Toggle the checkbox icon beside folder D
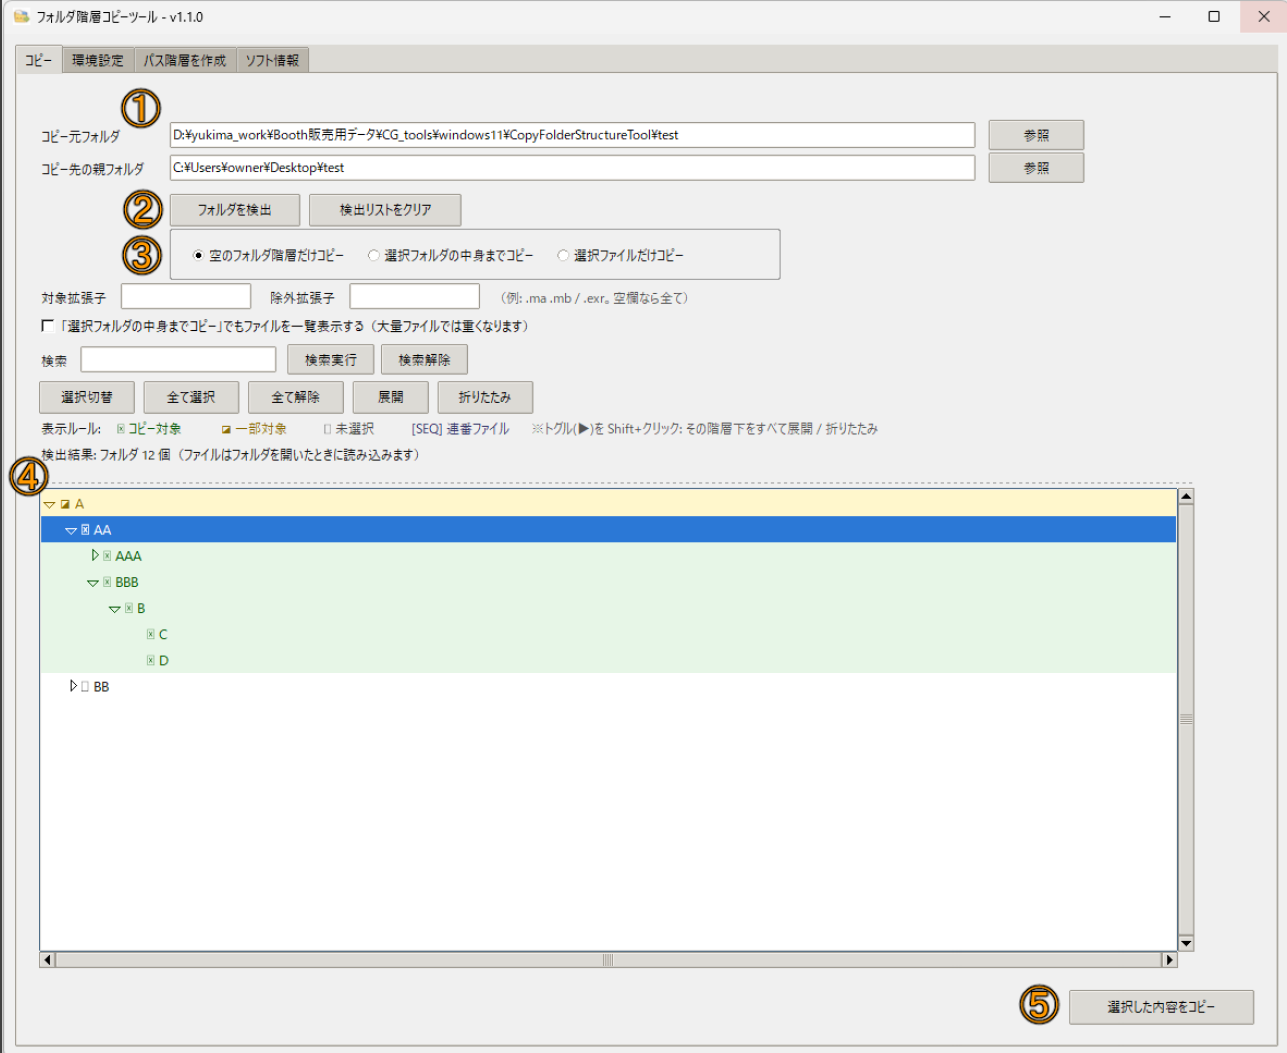Viewport: 1287px width, 1053px height. pos(151,660)
